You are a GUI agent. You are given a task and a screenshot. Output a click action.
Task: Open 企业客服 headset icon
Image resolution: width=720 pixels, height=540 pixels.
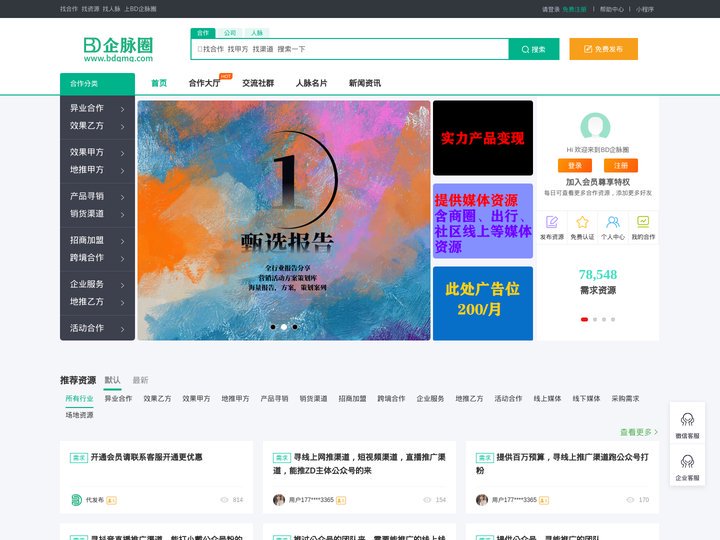click(x=687, y=461)
